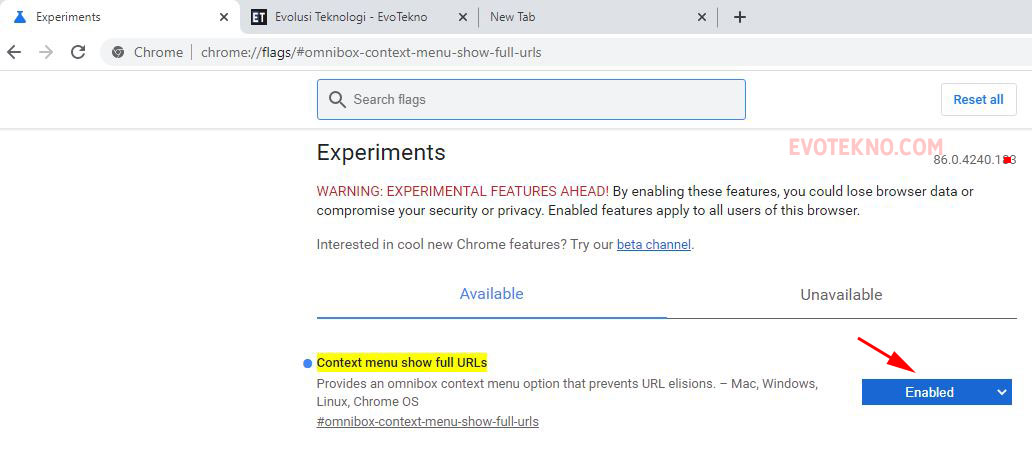Click the Chrome site info icon

click(x=118, y=52)
